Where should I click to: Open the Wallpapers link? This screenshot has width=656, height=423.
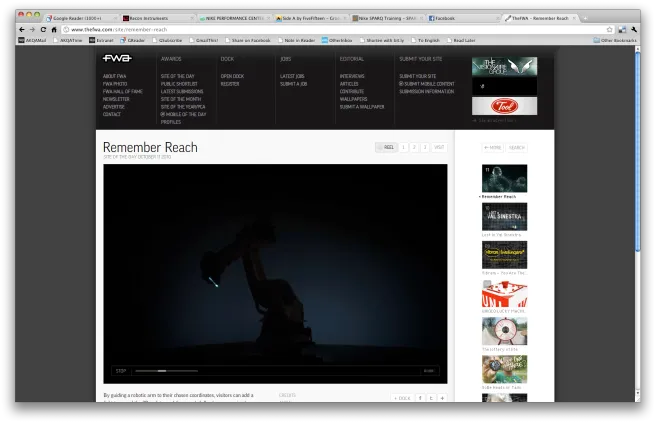tap(354, 99)
